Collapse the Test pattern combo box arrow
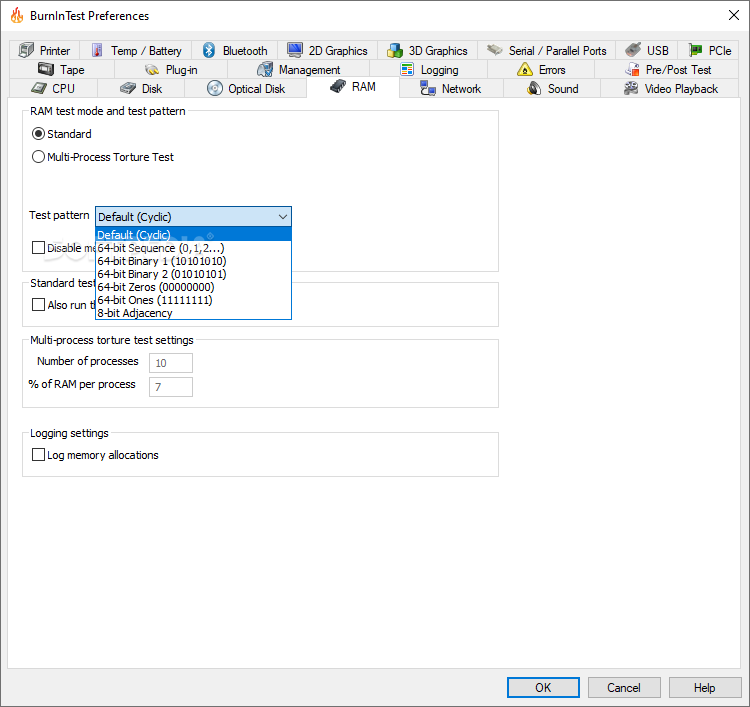The width and height of the screenshot is (750, 707). pos(283,217)
